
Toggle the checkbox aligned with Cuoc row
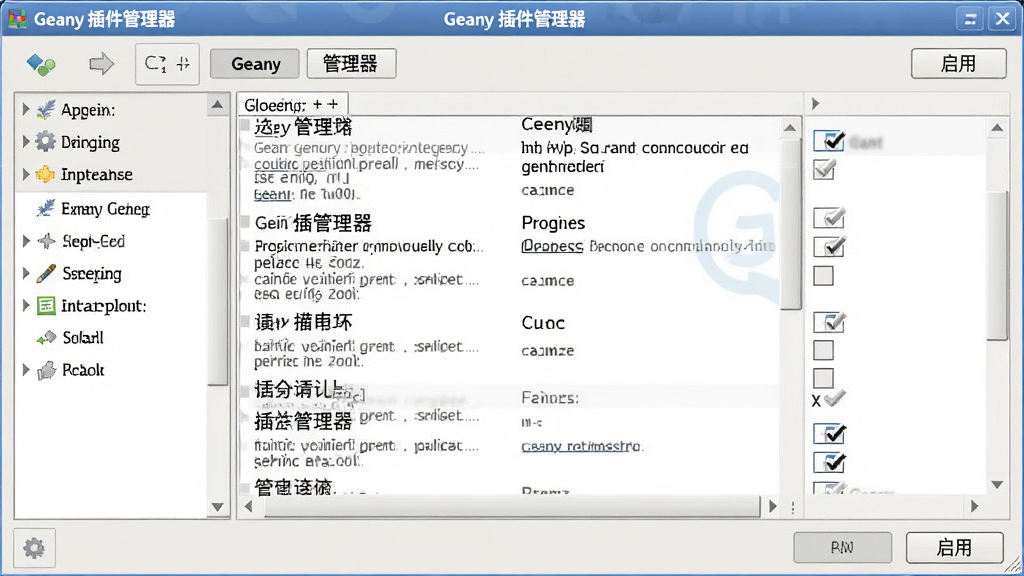click(x=829, y=322)
